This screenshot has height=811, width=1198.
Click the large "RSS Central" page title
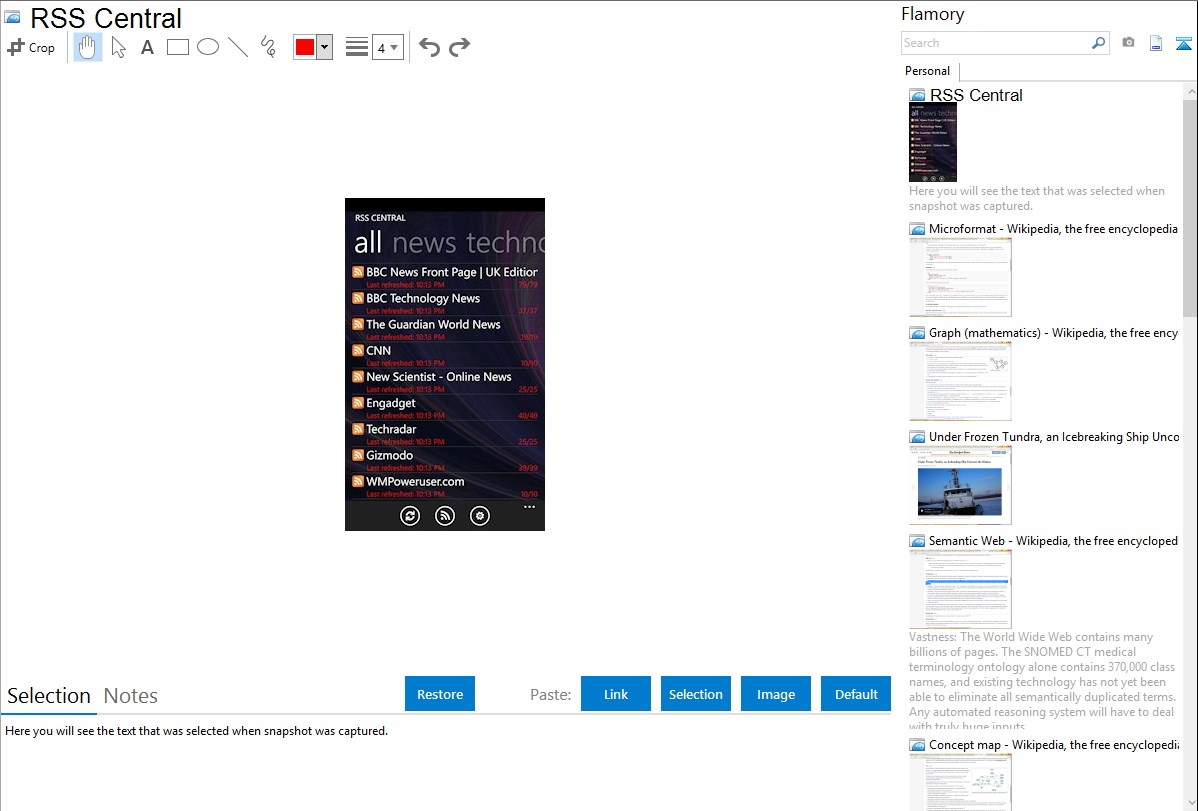[105, 18]
